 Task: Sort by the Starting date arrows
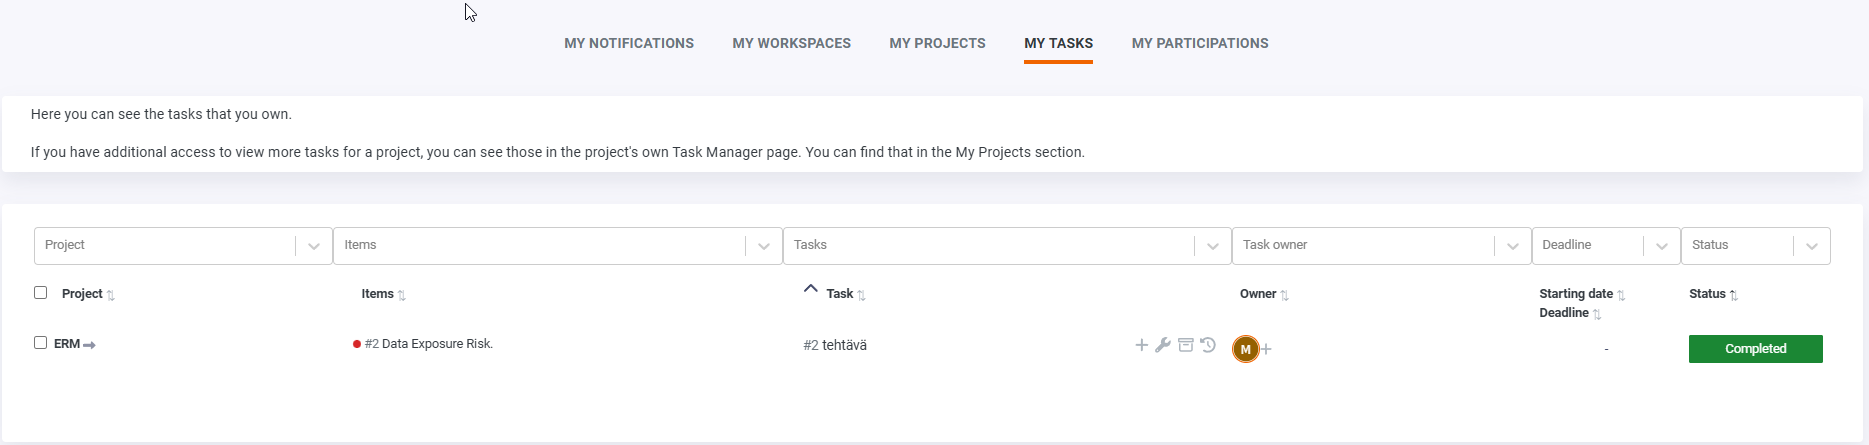pyautogui.click(x=1621, y=295)
